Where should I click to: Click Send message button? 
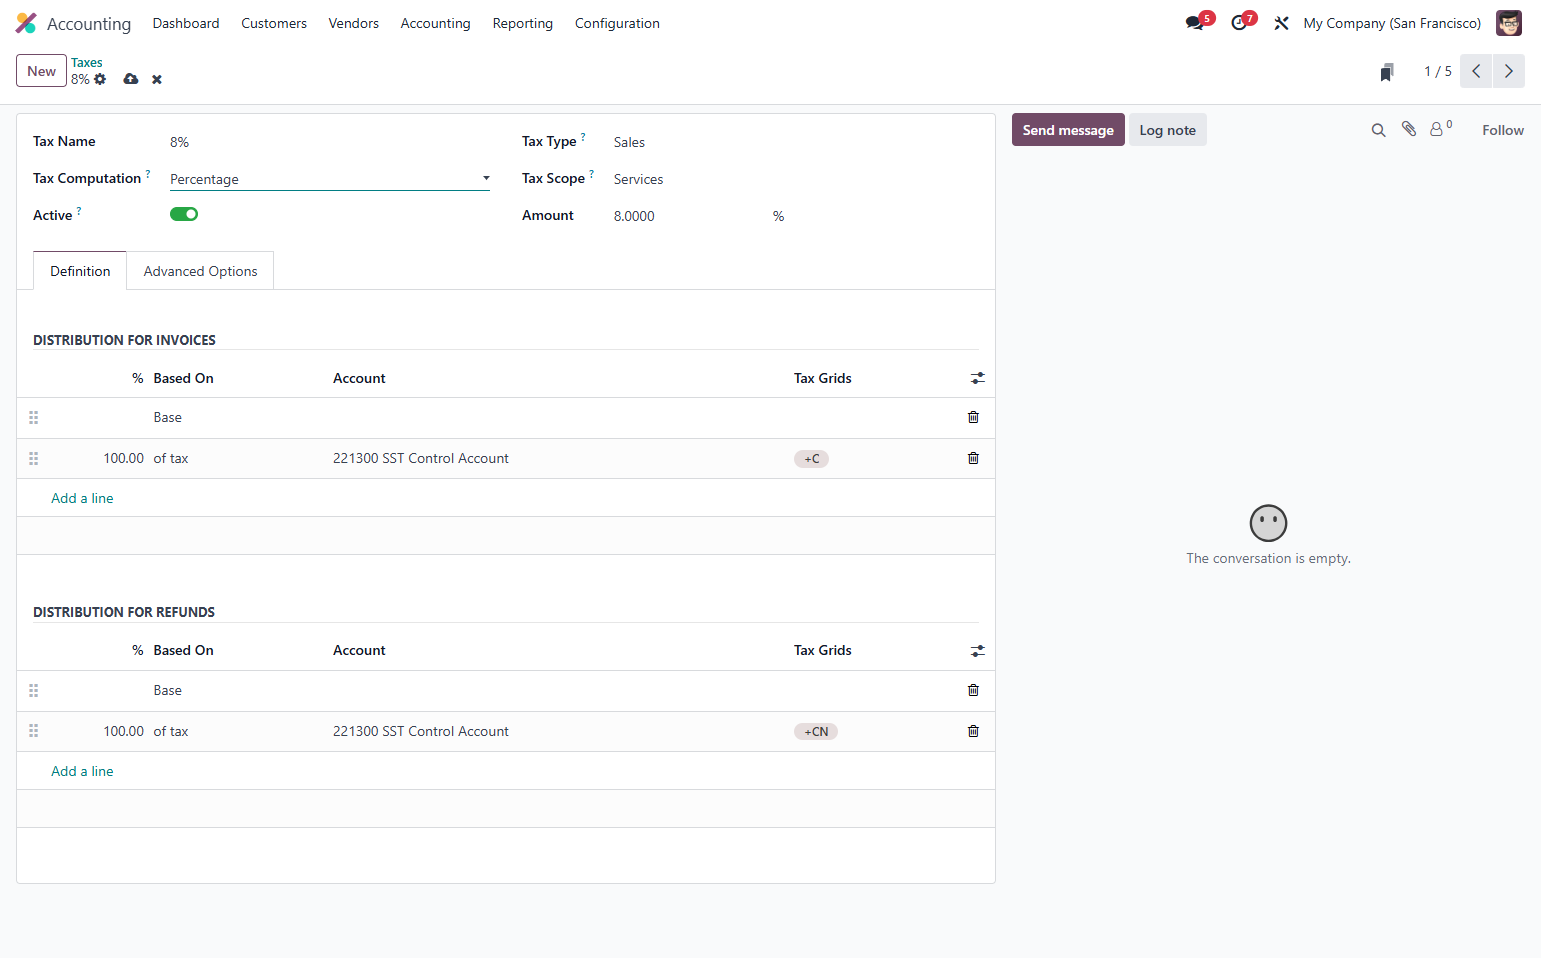pos(1068,130)
